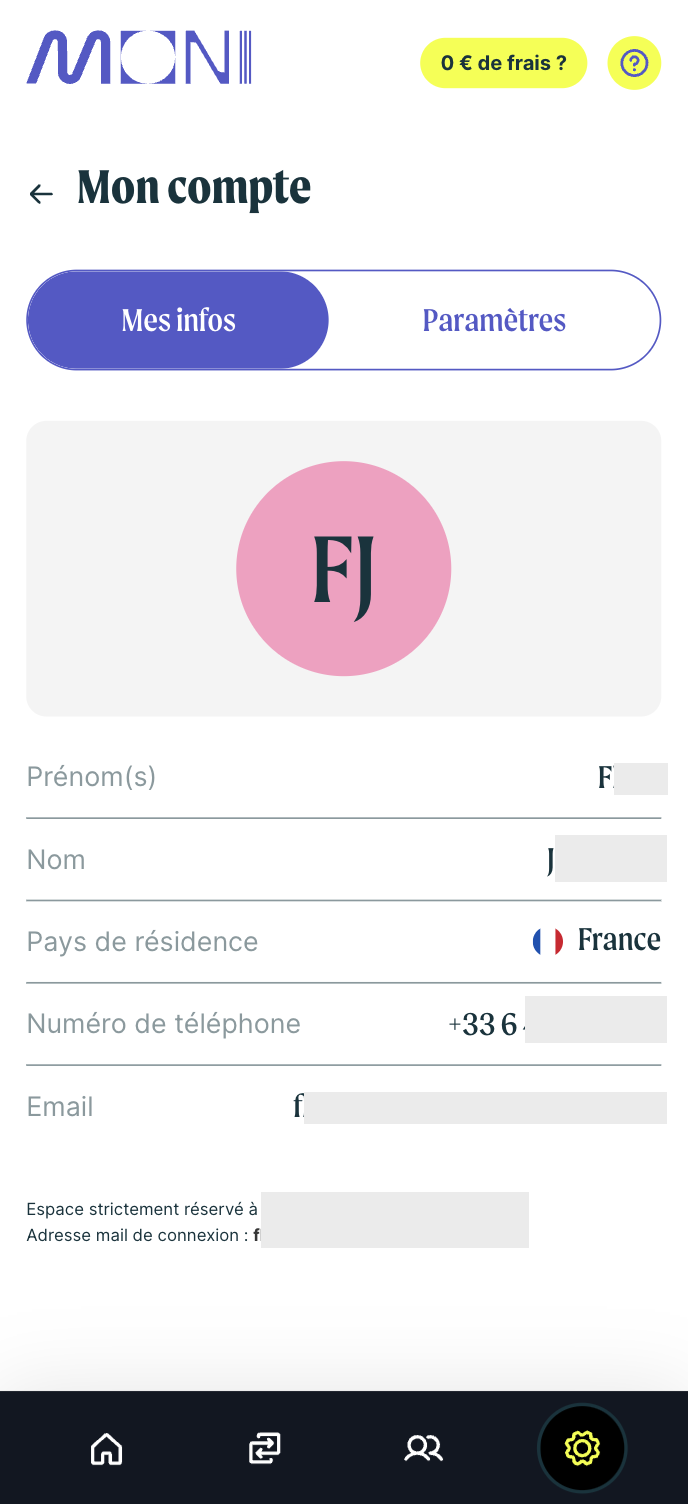Select the settings gear icon

pyautogui.click(x=582, y=1448)
